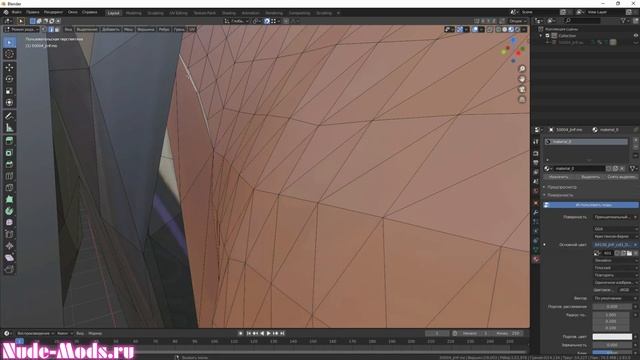Select the Extrude Region tool
Screen dimensions: 640x360
coord(9,141)
